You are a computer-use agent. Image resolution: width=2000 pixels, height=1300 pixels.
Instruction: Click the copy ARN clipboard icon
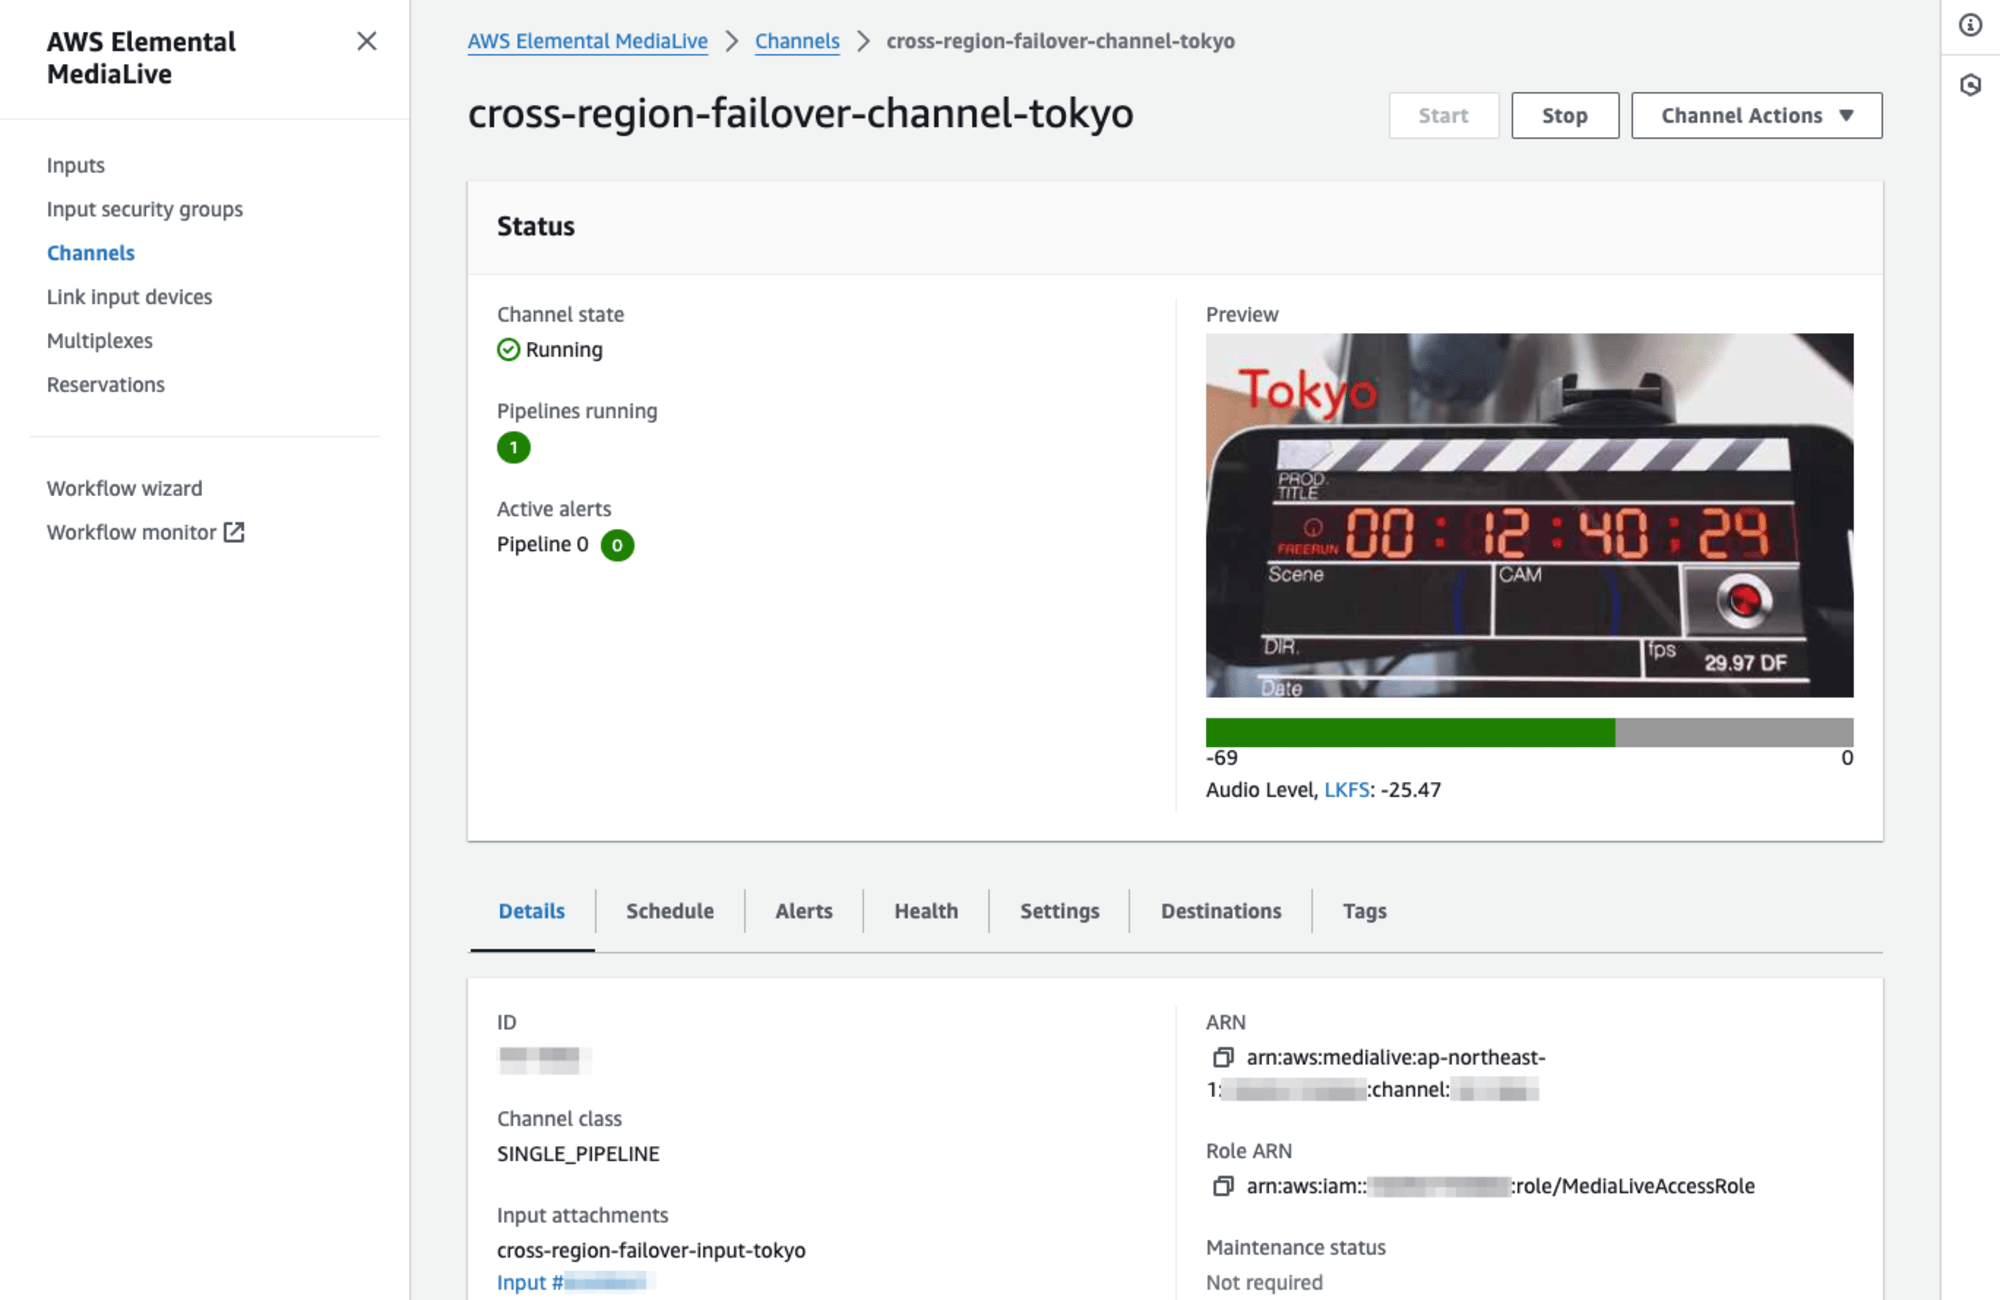coord(1222,1055)
